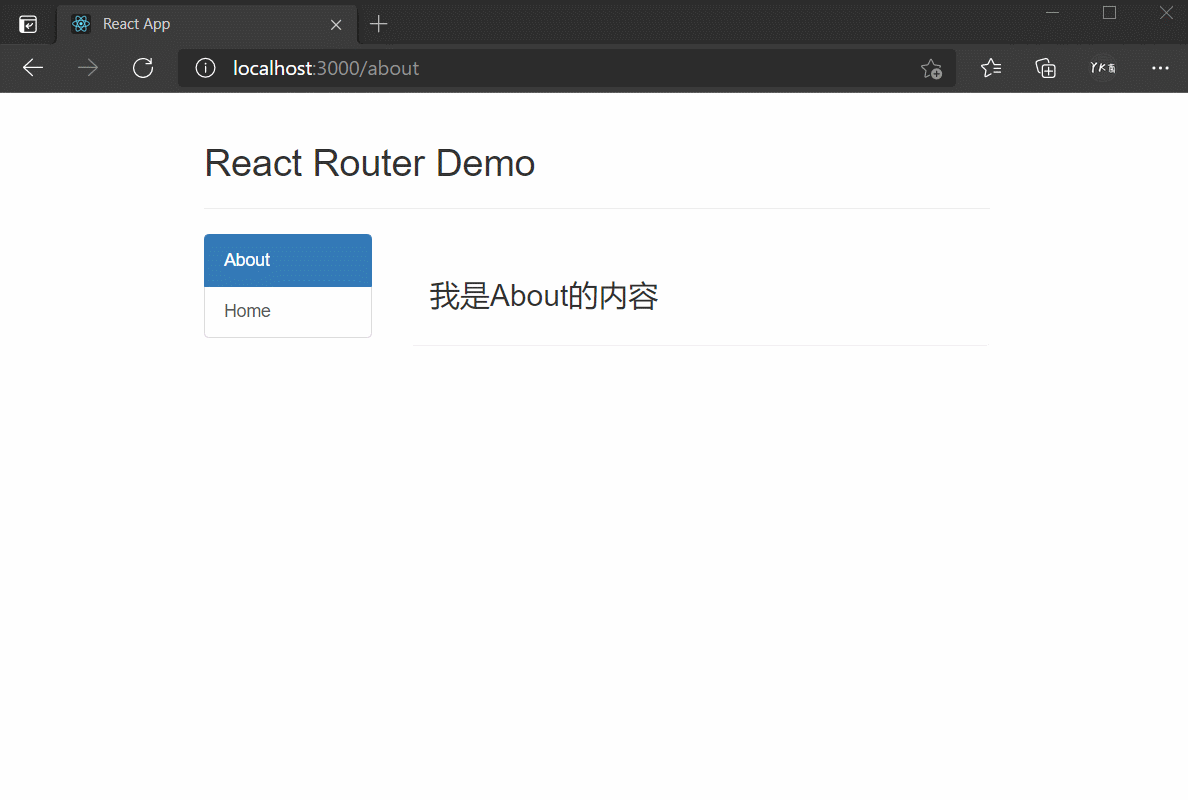The width and height of the screenshot is (1188, 800).
Task: Add this page to favorites star
Action: (931, 69)
